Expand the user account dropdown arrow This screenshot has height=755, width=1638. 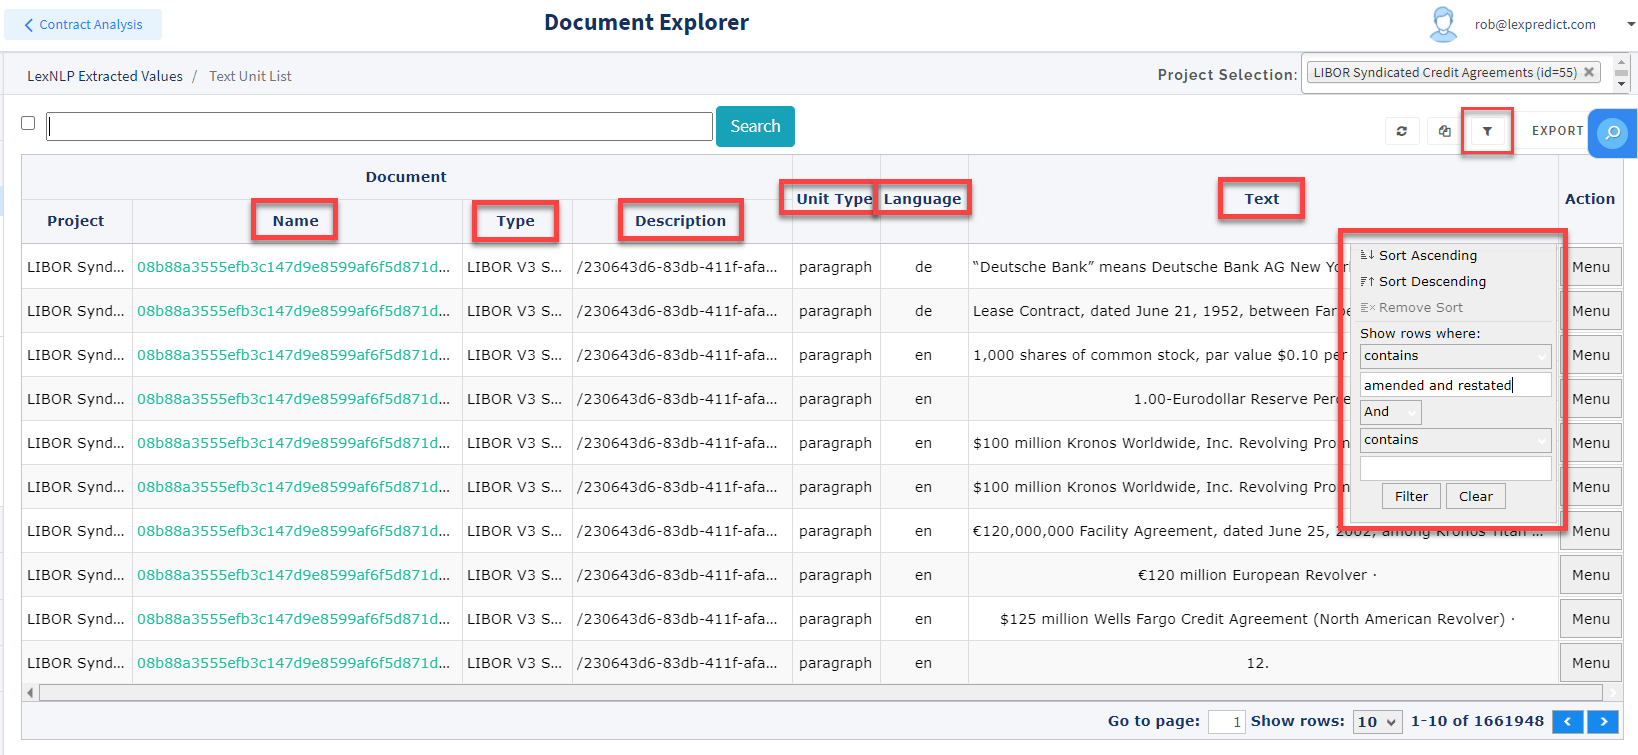tap(1631, 24)
